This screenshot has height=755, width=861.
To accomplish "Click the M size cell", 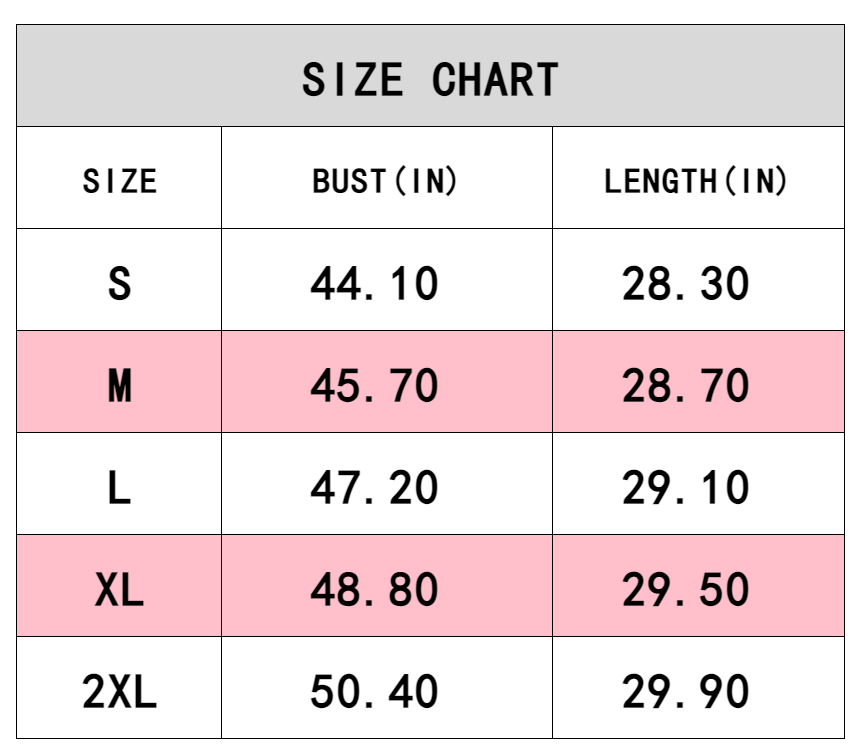I will 119,386.
